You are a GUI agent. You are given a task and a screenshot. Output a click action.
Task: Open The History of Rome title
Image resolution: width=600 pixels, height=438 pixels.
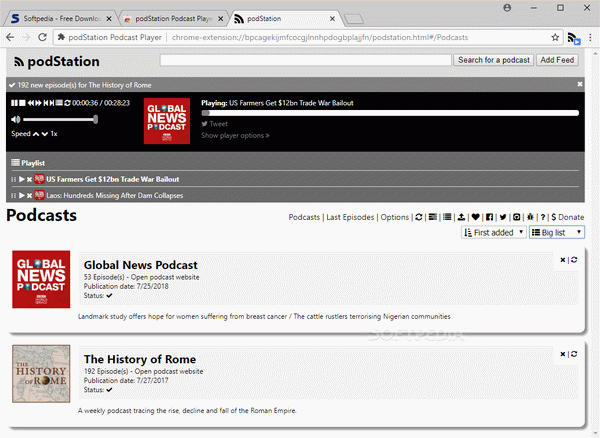click(140, 359)
